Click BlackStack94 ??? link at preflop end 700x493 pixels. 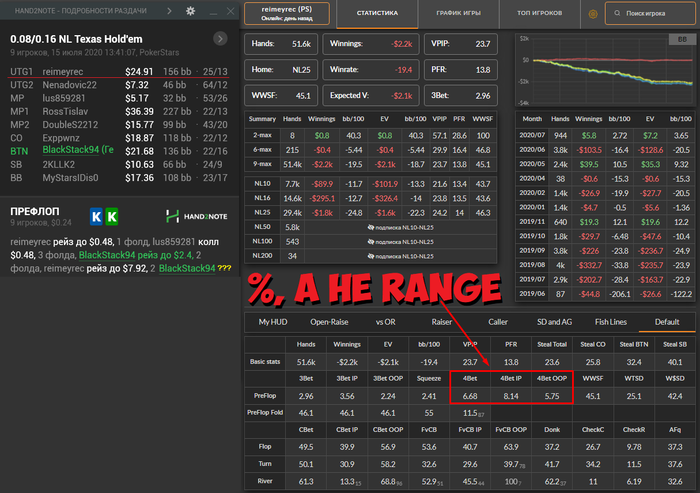[195, 268]
